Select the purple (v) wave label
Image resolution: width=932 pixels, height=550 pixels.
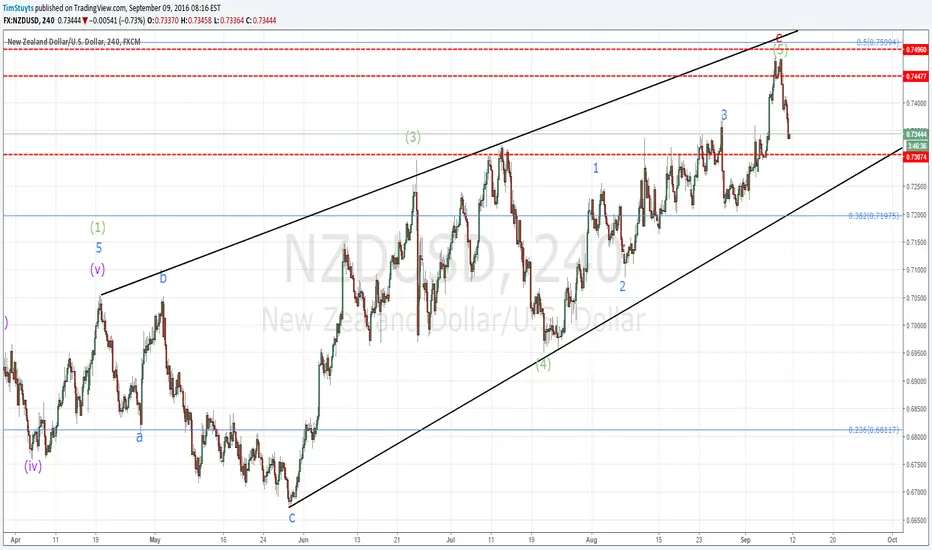97,269
